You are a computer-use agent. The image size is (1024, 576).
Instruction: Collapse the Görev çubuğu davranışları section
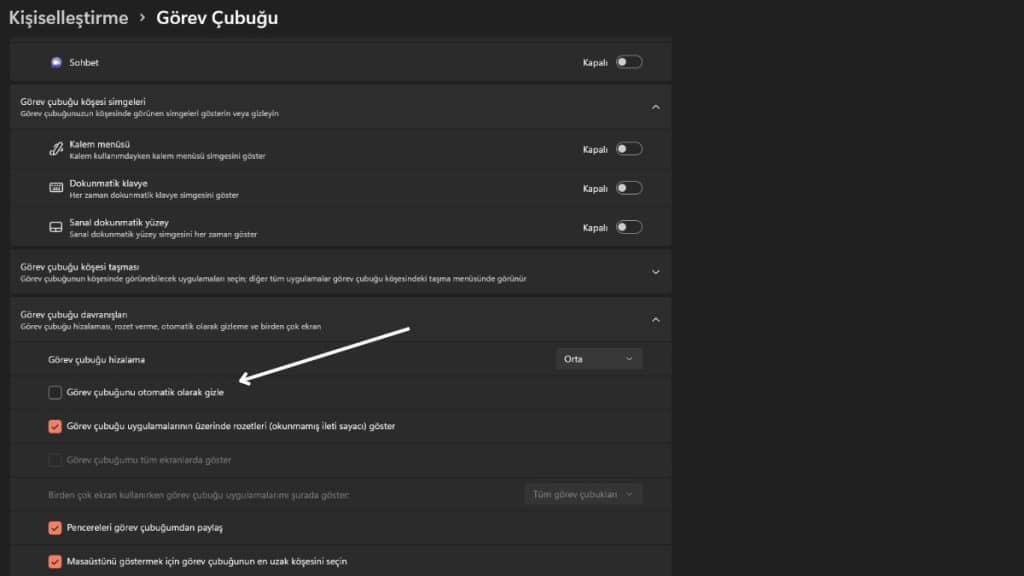click(656, 318)
